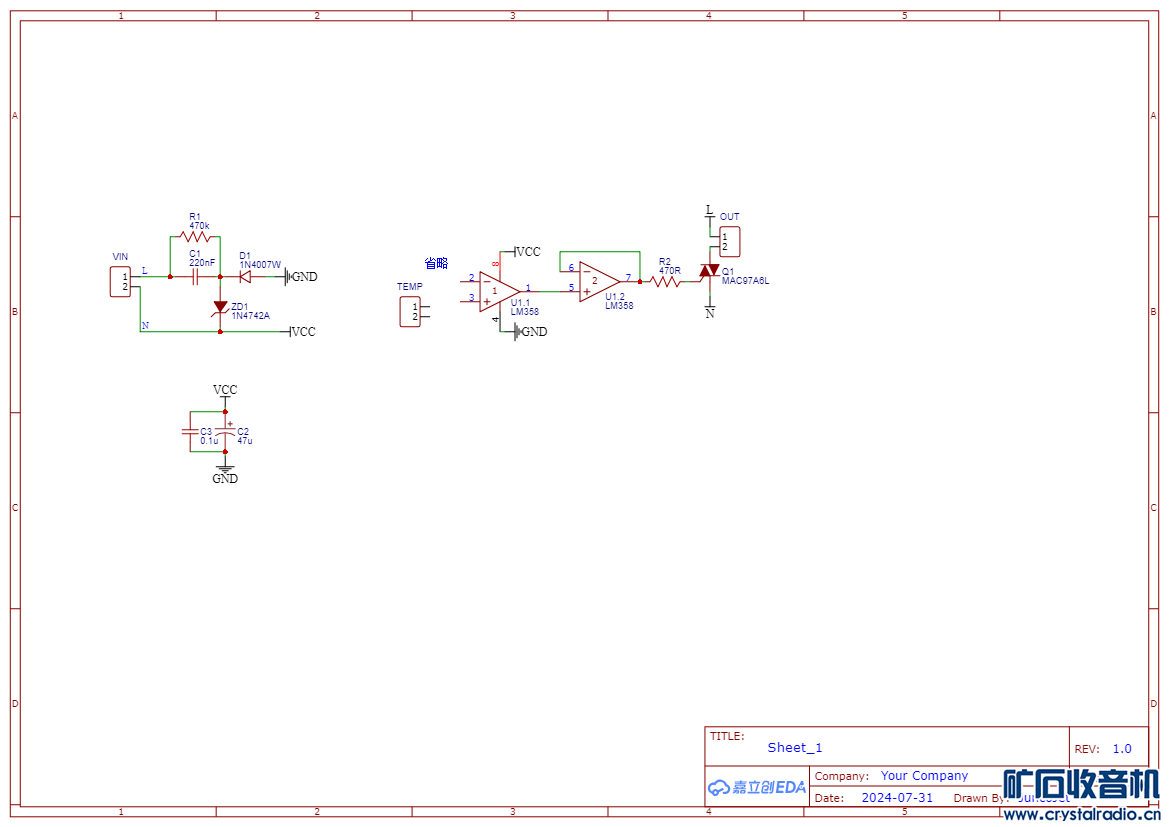Select the C1 capacitor symbol
This screenshot has height=827, width=1169.
(195, 277)
